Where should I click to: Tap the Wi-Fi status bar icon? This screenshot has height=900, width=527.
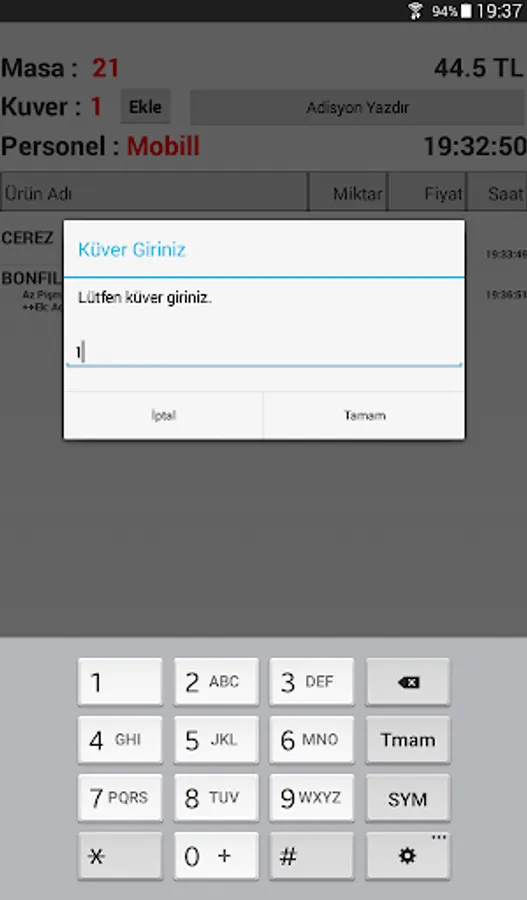(x=415, y=11)
